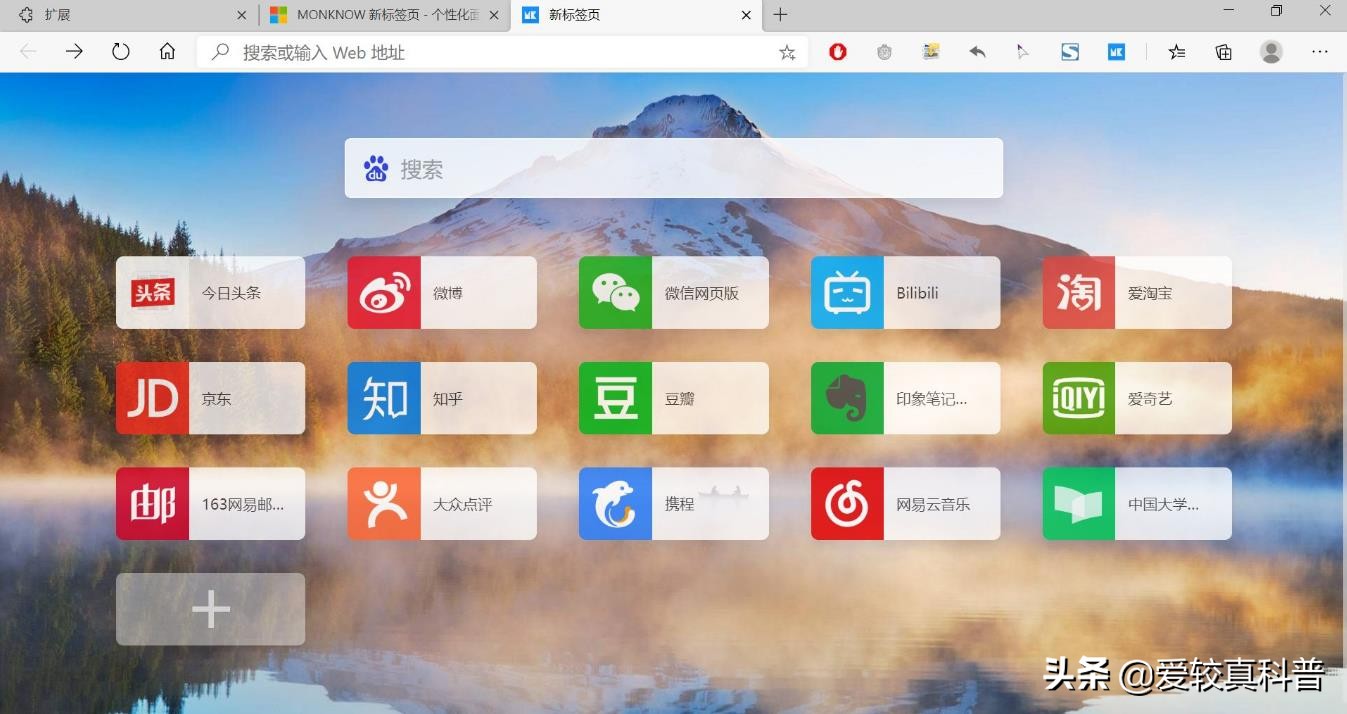Click the address bar
Image resolution: width=1347 pixels, height=714 pixels.
coord(450,52)
